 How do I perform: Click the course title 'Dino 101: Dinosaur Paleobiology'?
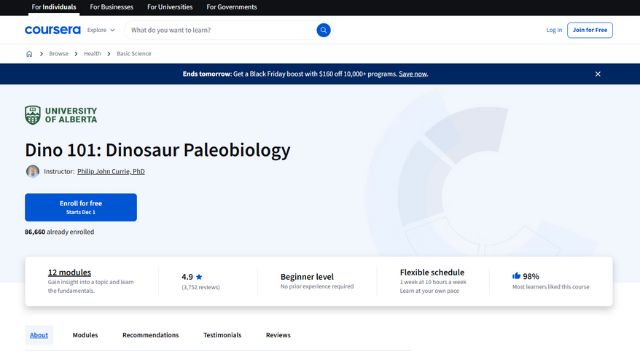(x=158, y=150)
